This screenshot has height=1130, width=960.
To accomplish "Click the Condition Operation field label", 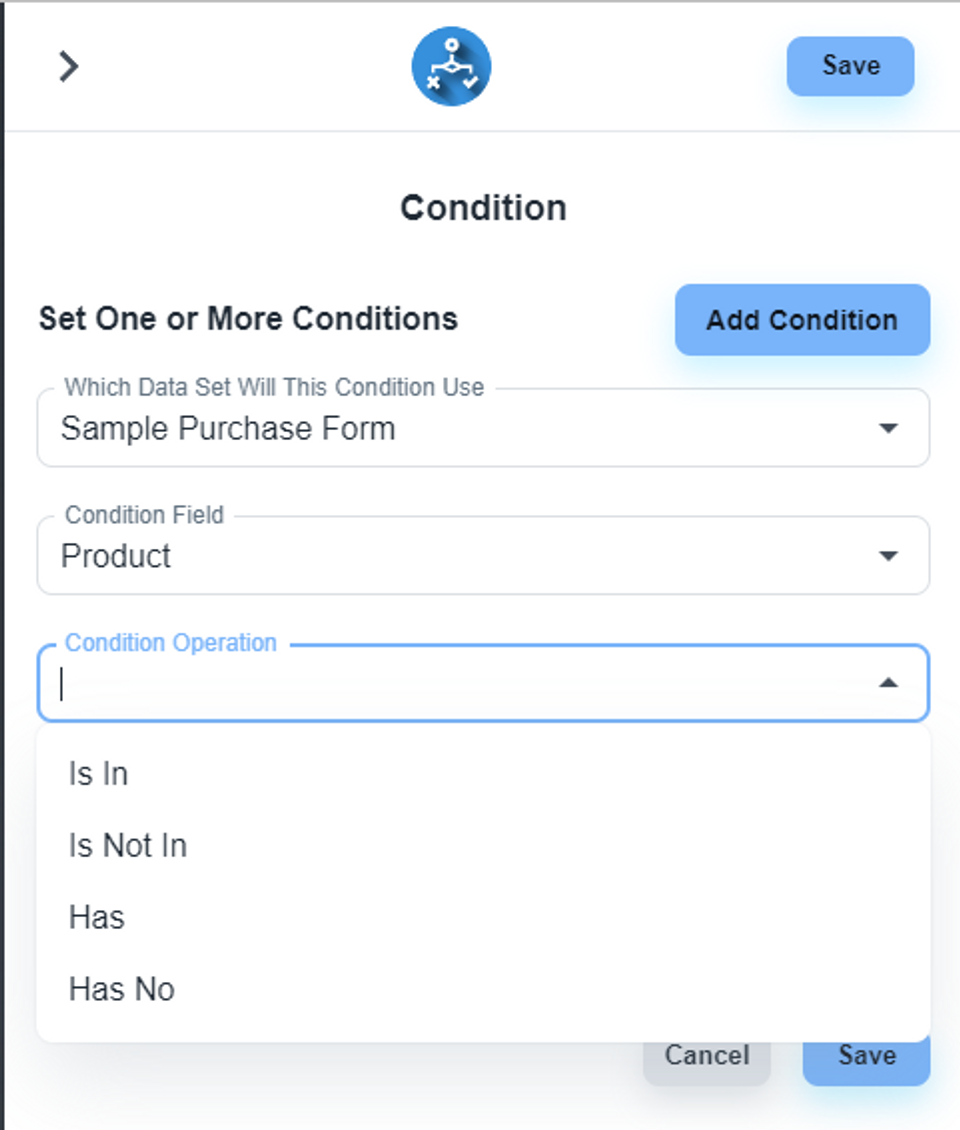I will tap(170, 643).
